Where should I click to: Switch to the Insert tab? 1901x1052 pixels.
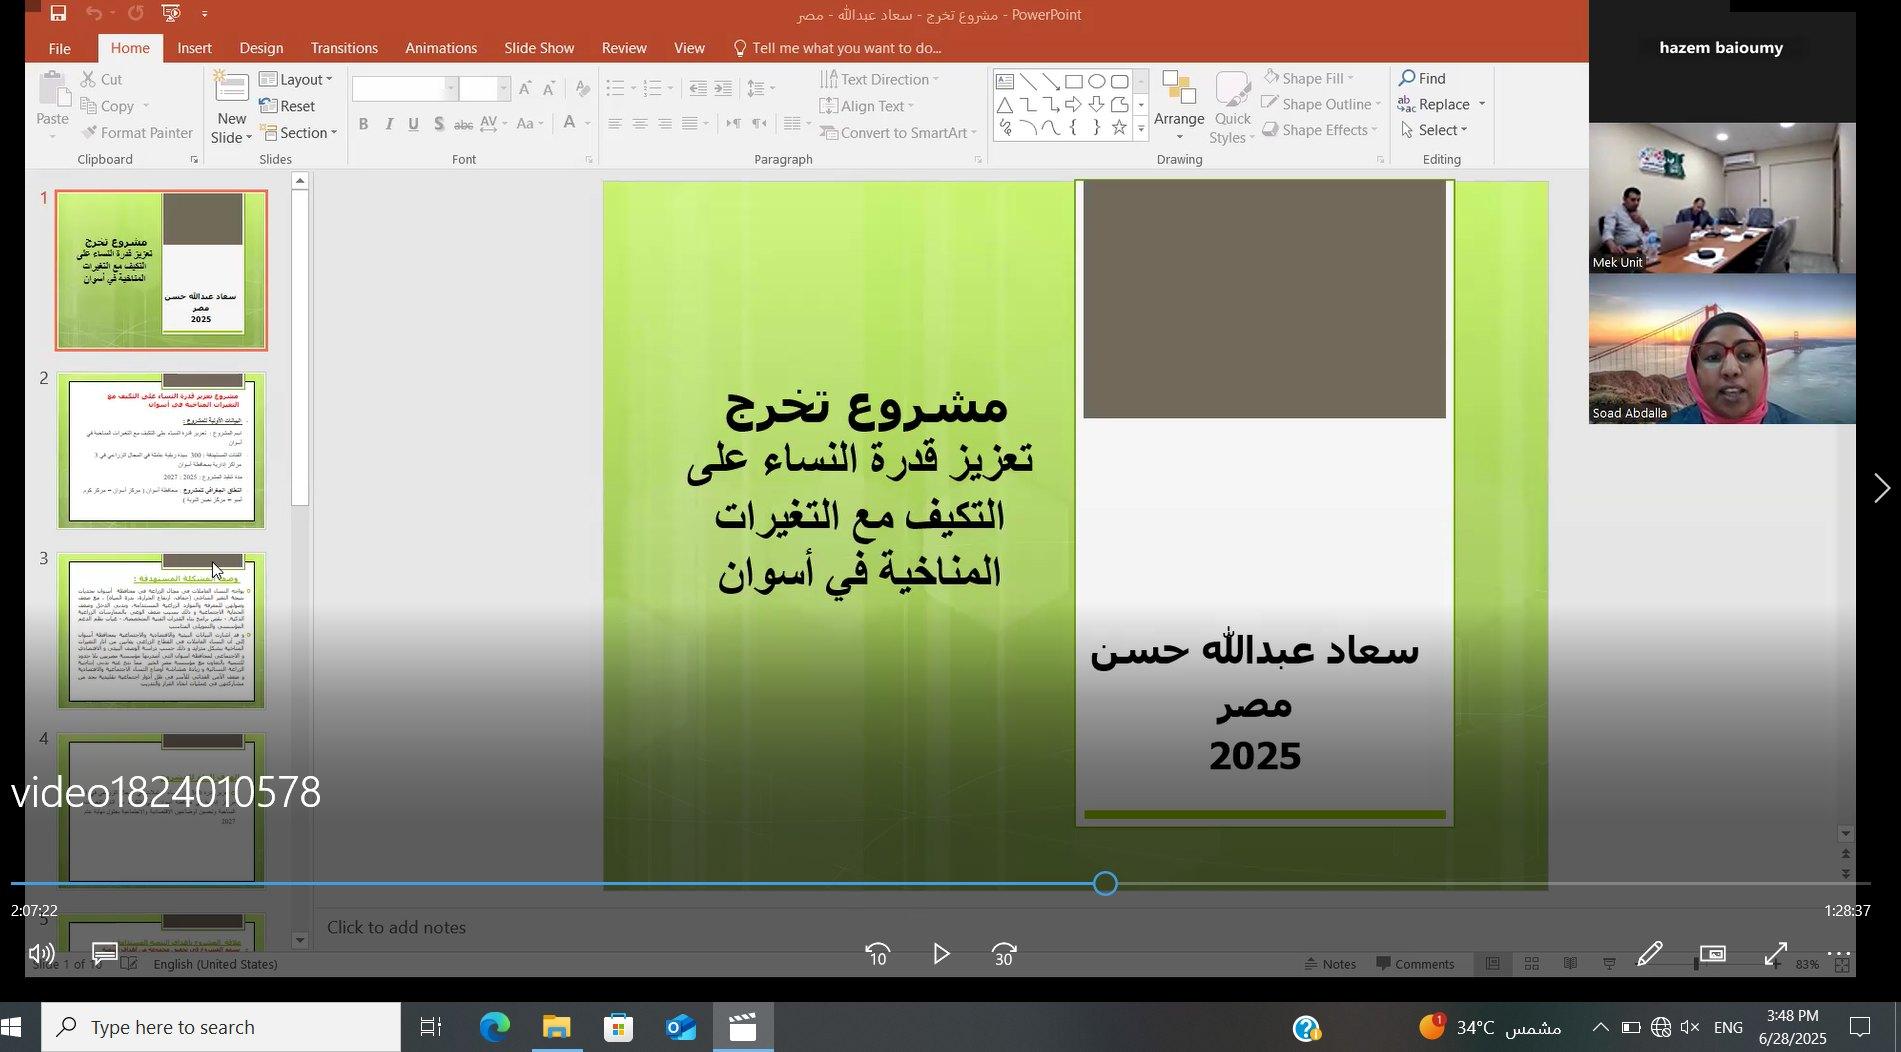click(x=194, y=48)
